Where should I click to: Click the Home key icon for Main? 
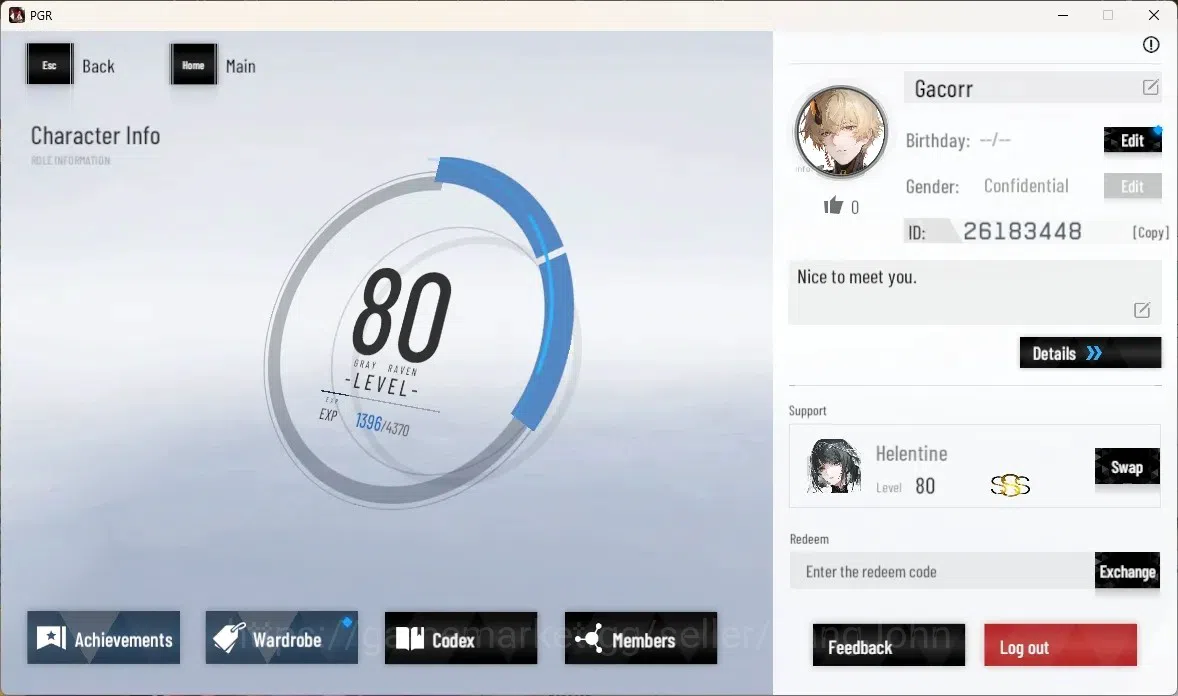click(x=194, y=65)
